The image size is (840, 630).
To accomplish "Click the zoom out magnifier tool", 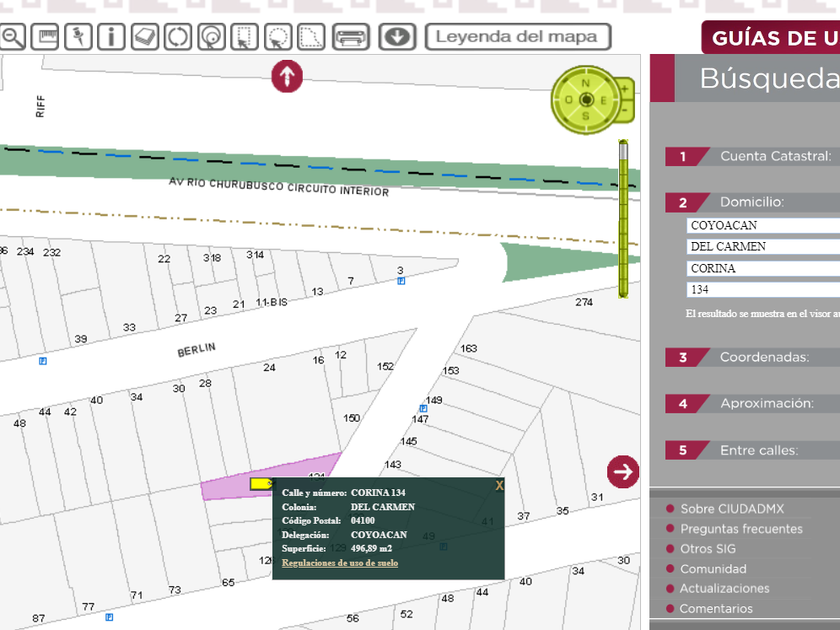I will [x=12, y=37].
